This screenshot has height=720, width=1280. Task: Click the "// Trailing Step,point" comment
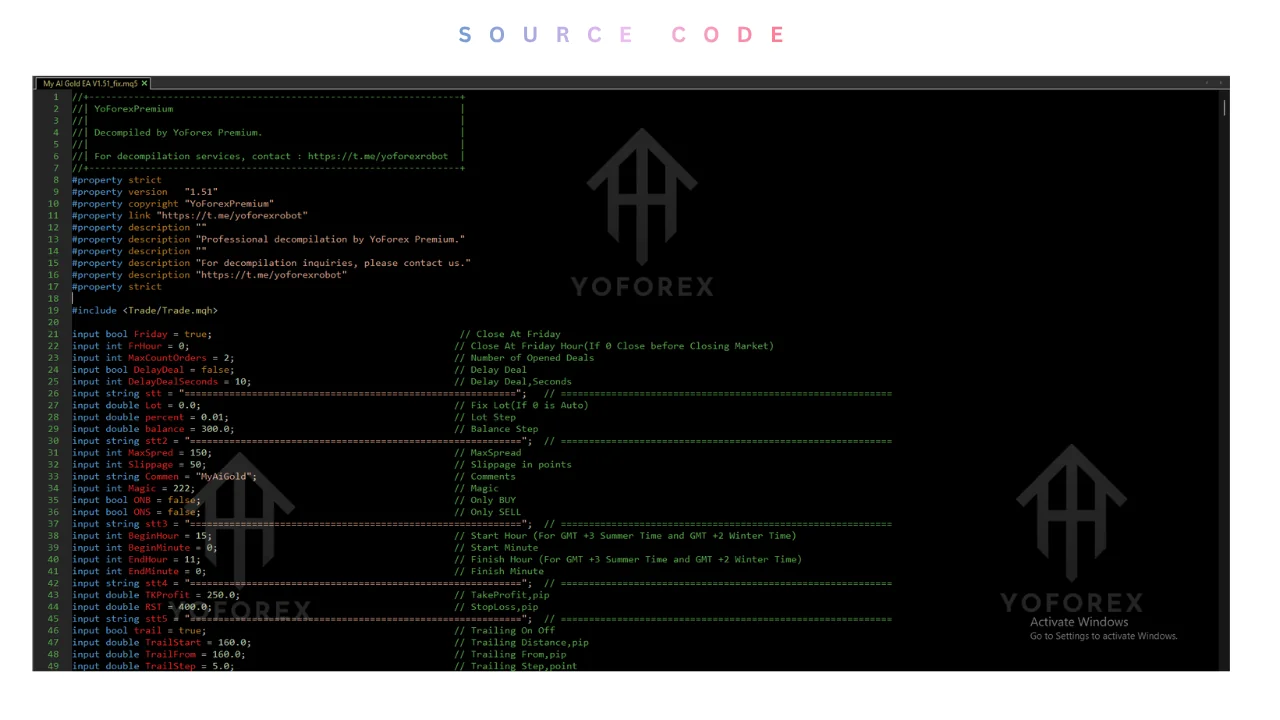pyautogui.click(x=516, y=666)
